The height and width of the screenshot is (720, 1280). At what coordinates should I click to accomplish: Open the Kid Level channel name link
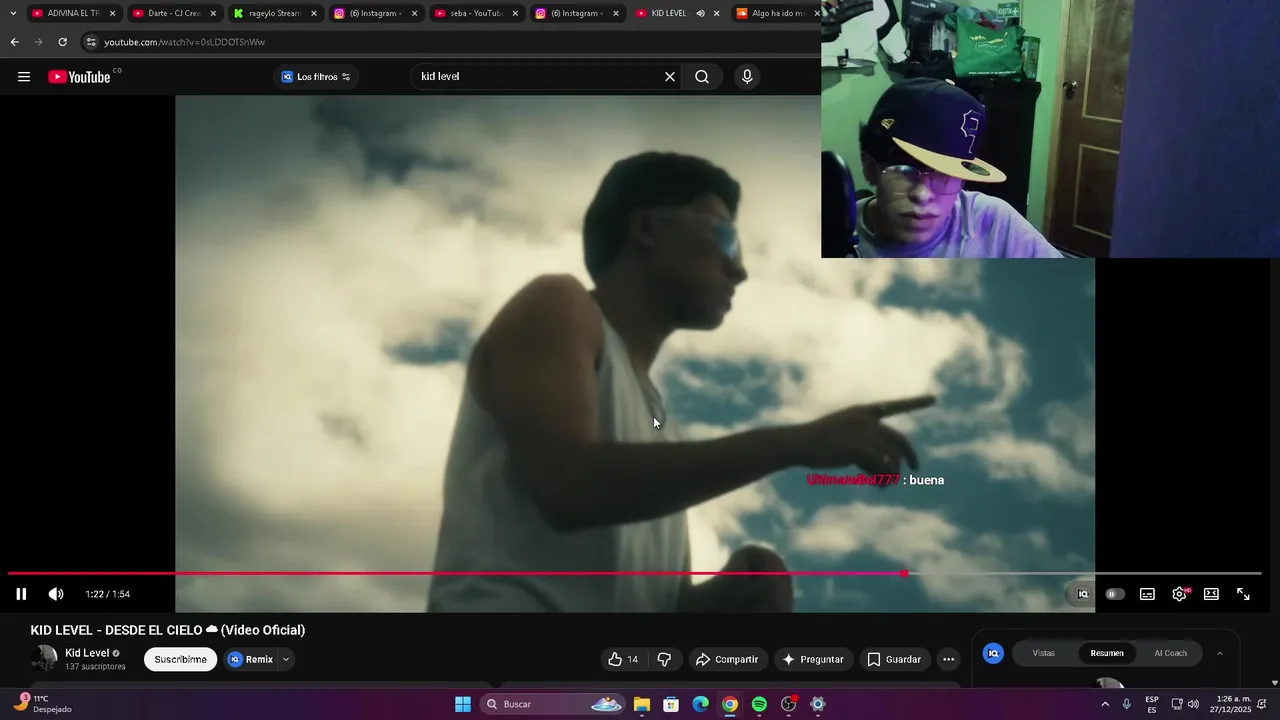87,653
